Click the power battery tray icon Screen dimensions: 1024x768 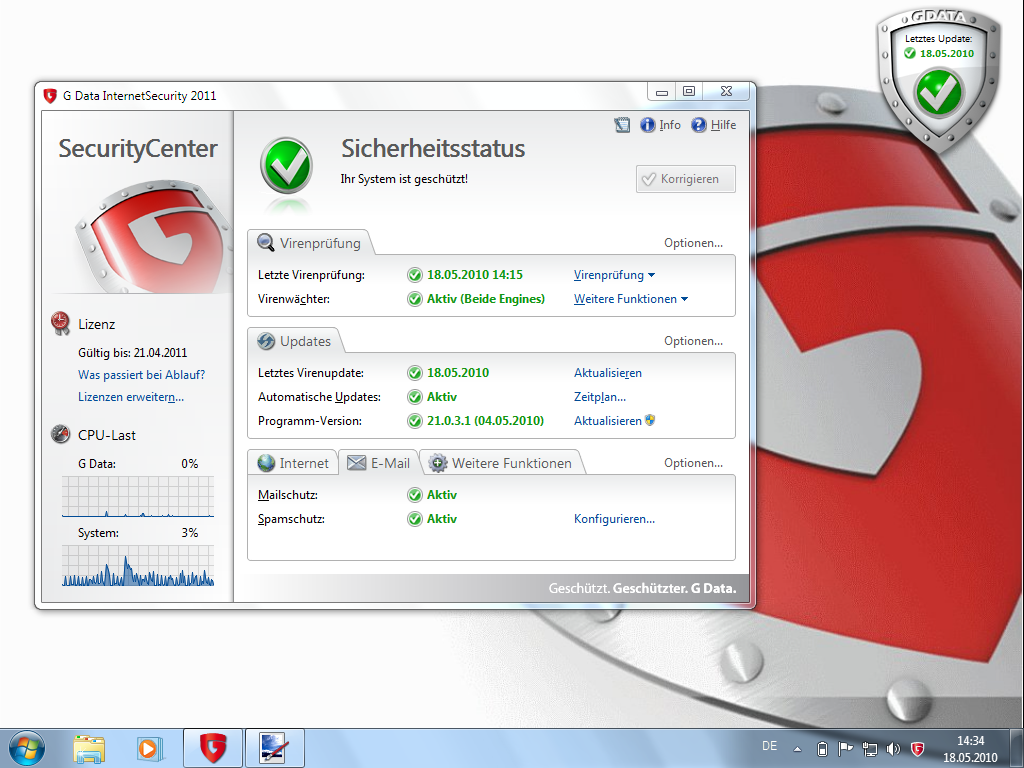[x=822, y=749]
